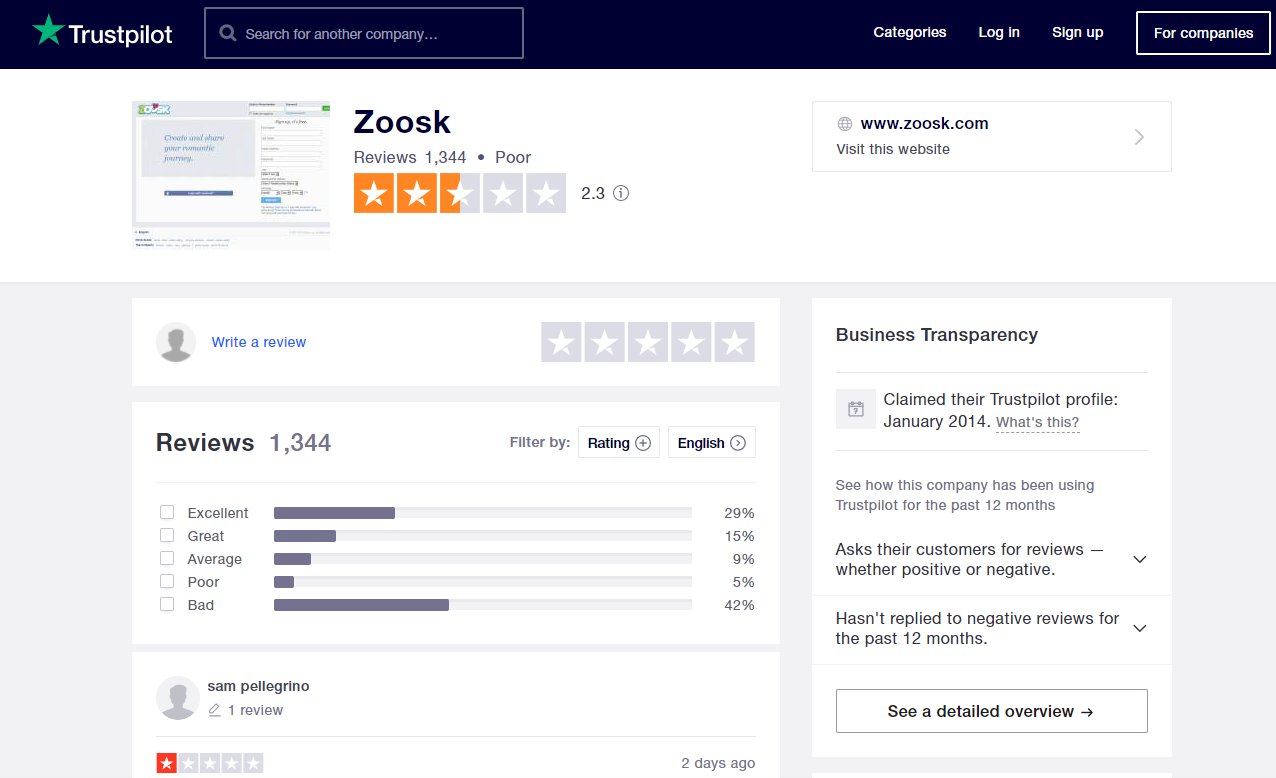Tick the Average rating checkbox

point(167,558)
